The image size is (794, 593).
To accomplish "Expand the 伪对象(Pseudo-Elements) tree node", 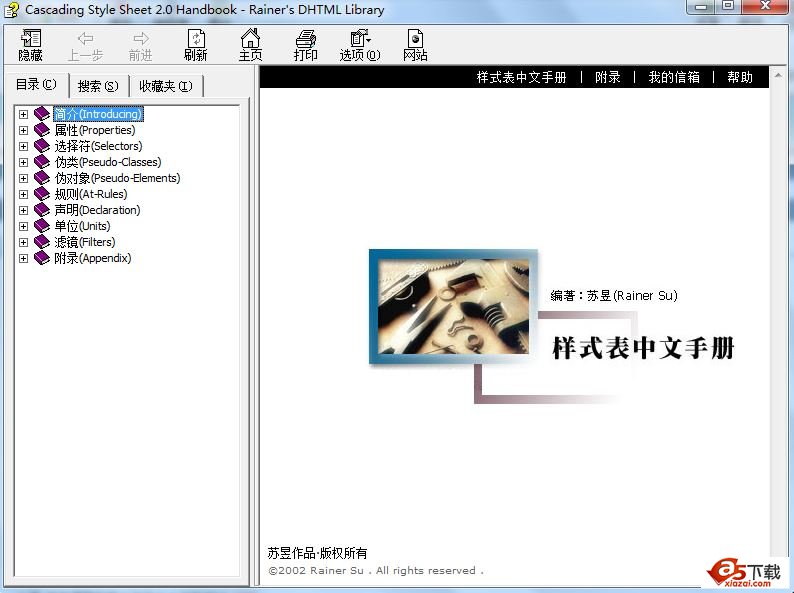I will point(23,179).
